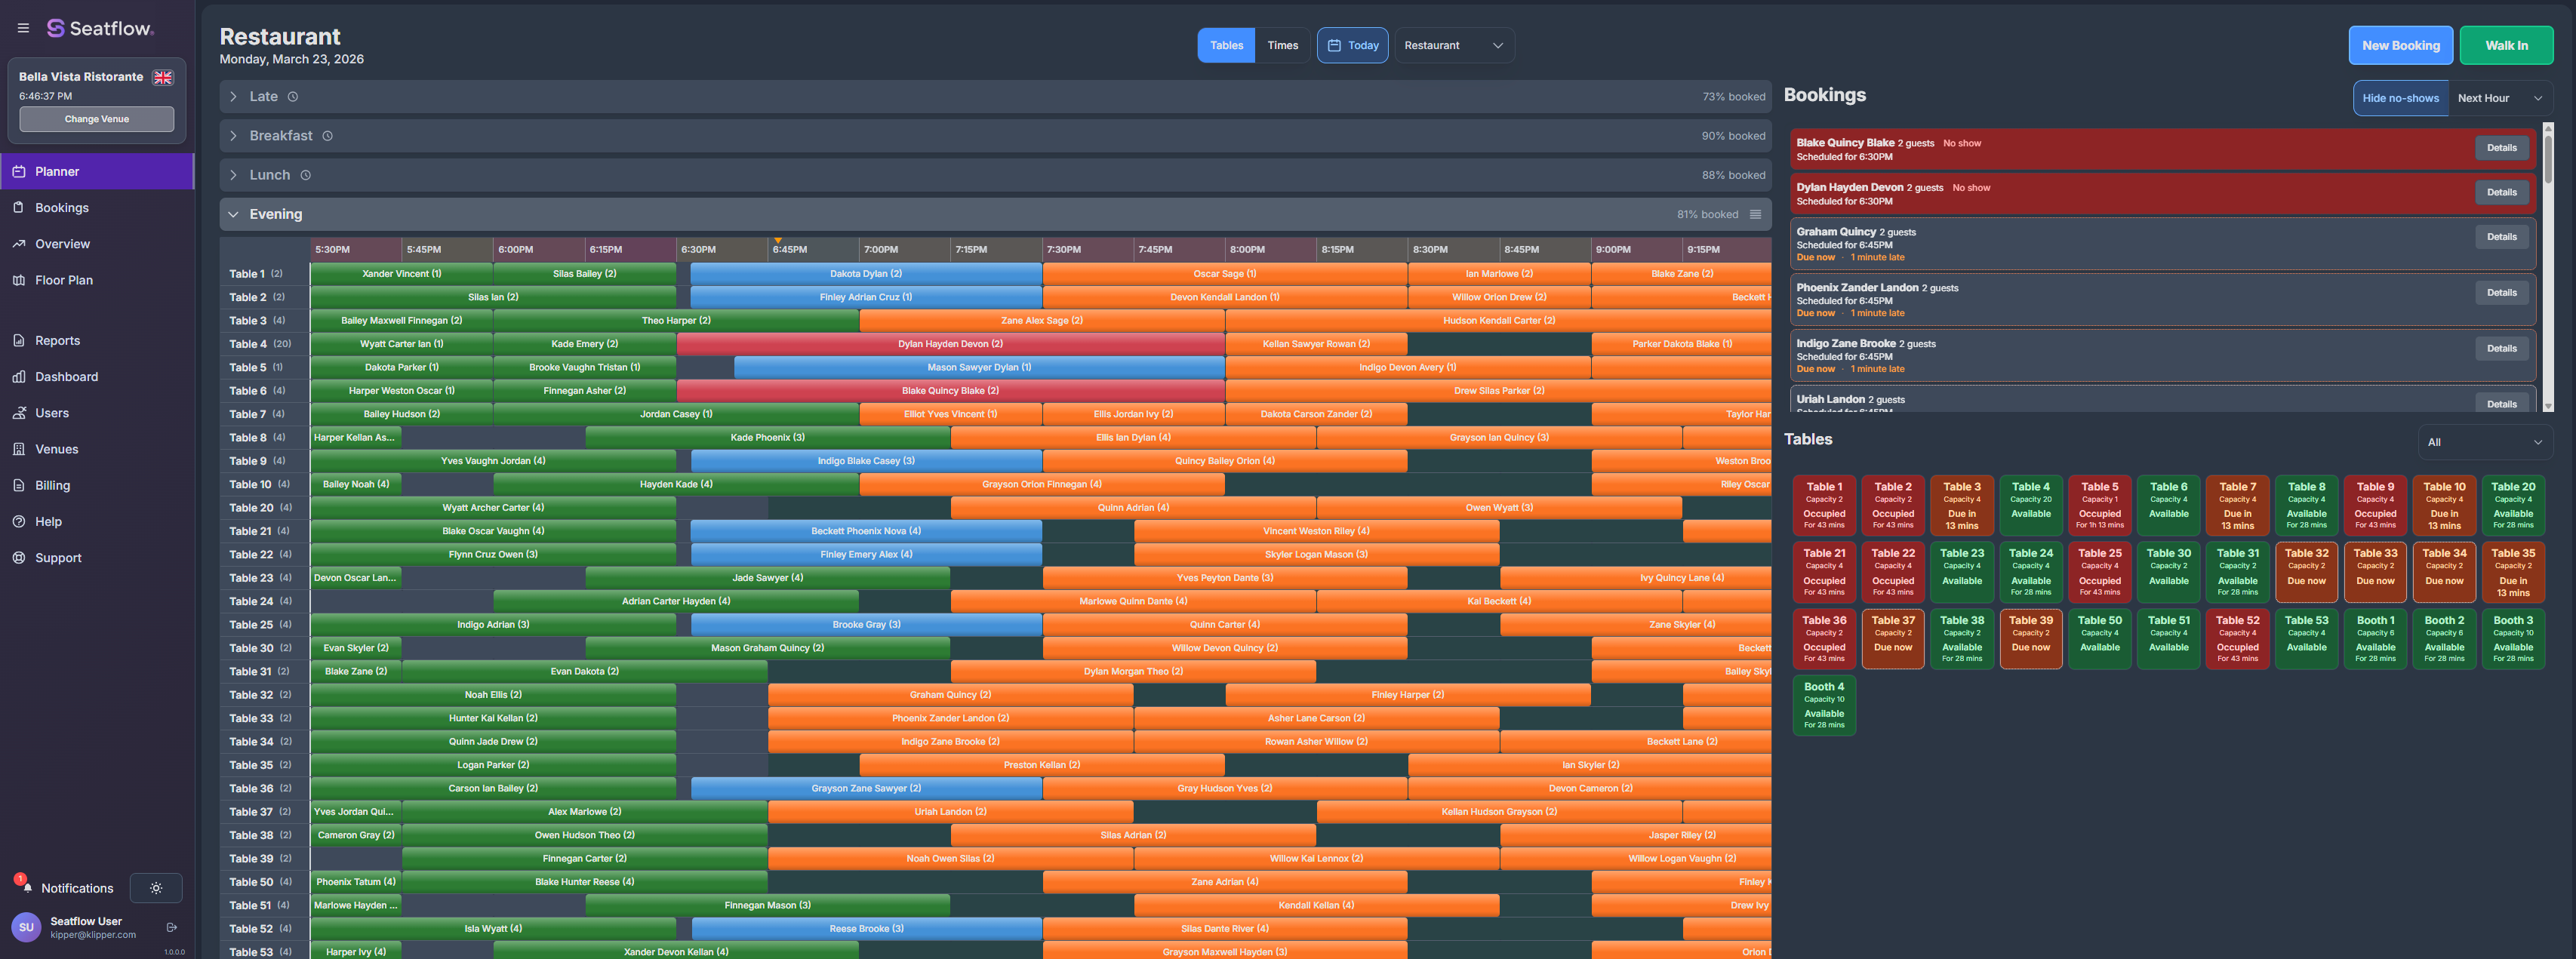
Task: Open Reports in sidebar
Action: (97, 340)
